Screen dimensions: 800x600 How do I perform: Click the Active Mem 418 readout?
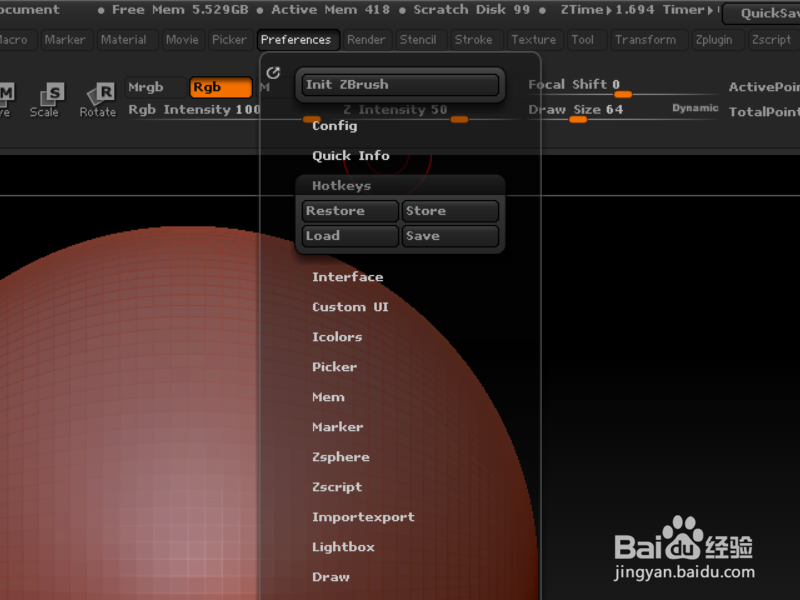coord(330,10)
